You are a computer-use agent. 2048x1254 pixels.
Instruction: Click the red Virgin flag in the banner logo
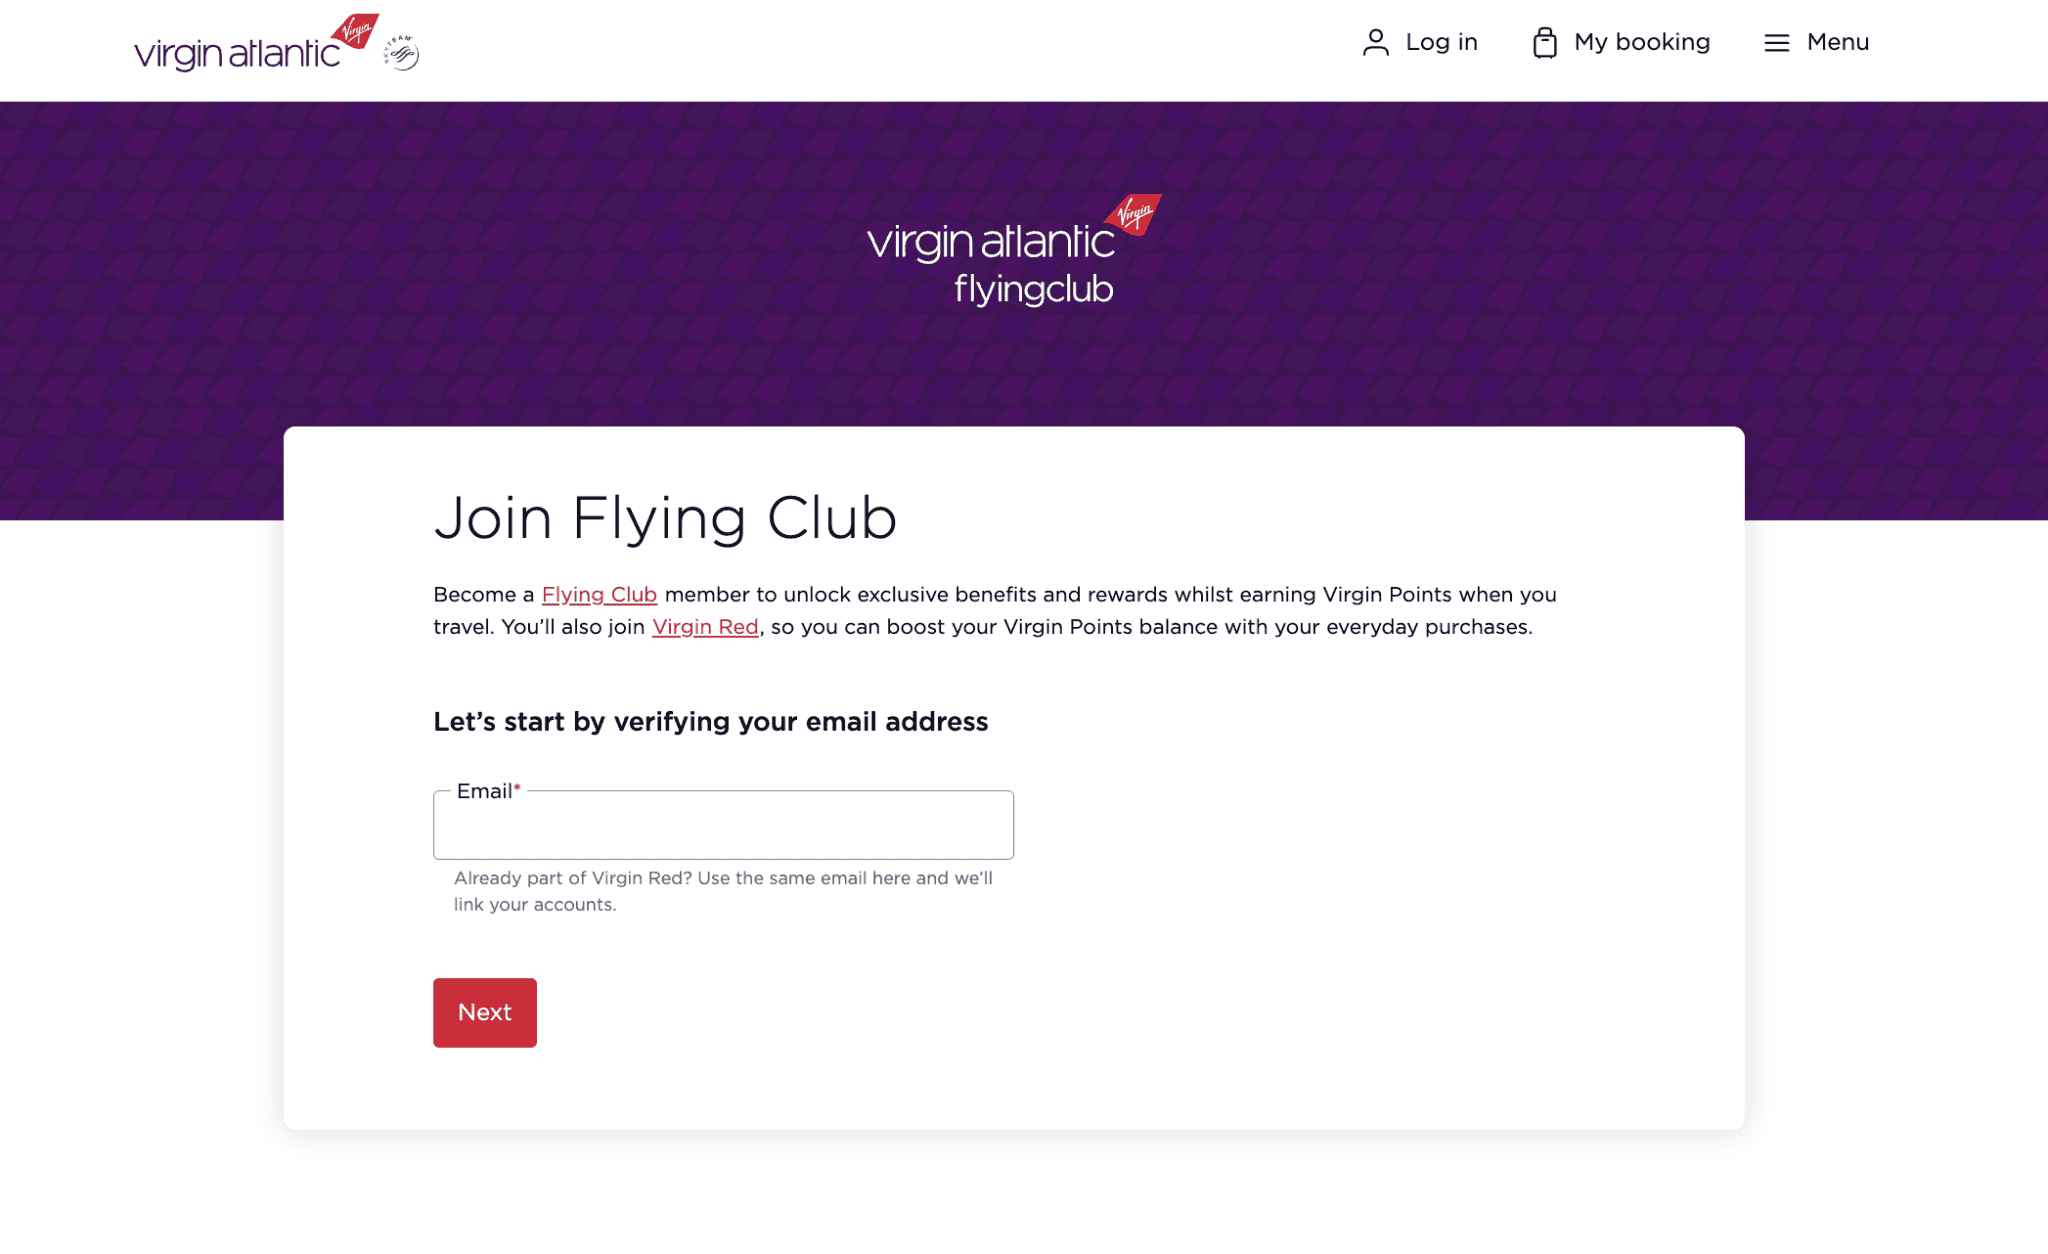(1131, 214)
